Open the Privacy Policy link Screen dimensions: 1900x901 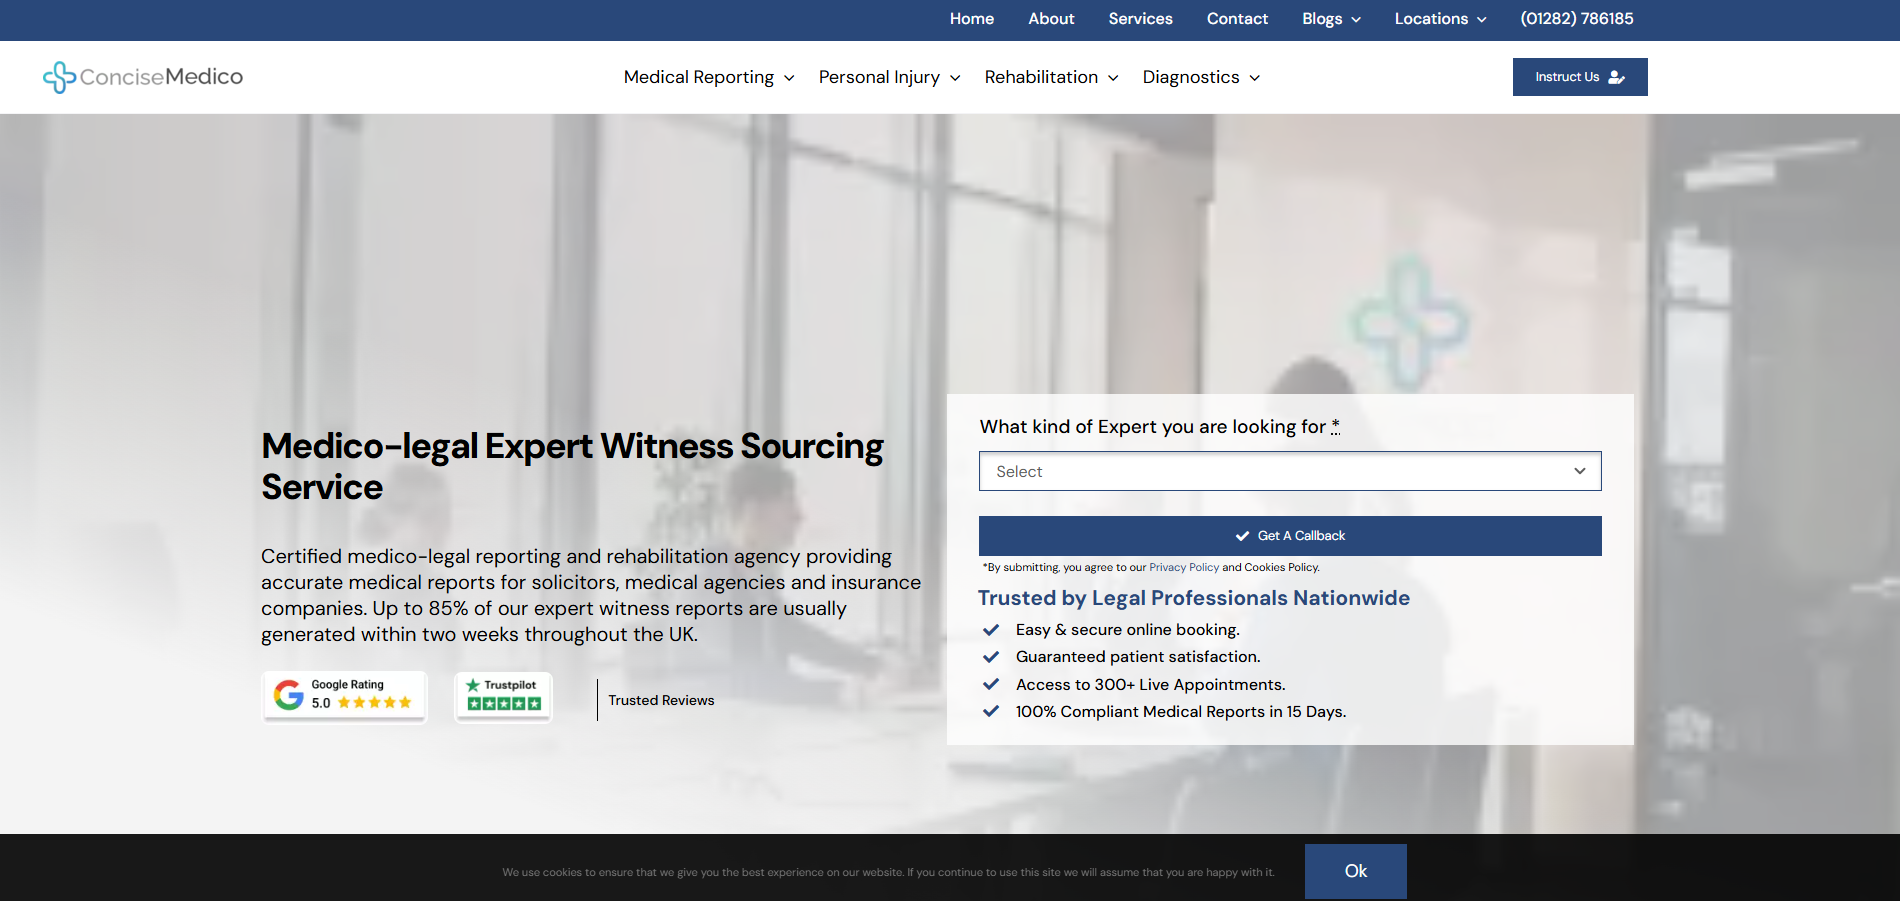coord(1184,567)
